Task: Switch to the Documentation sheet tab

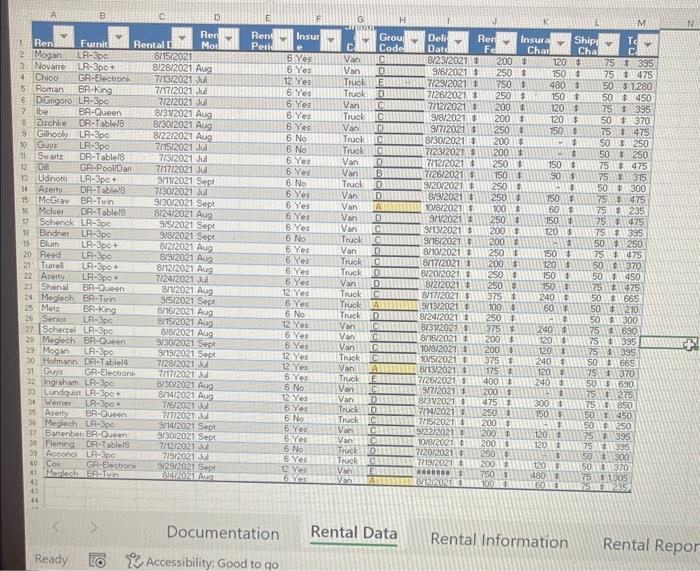Action: pos(223,533)
